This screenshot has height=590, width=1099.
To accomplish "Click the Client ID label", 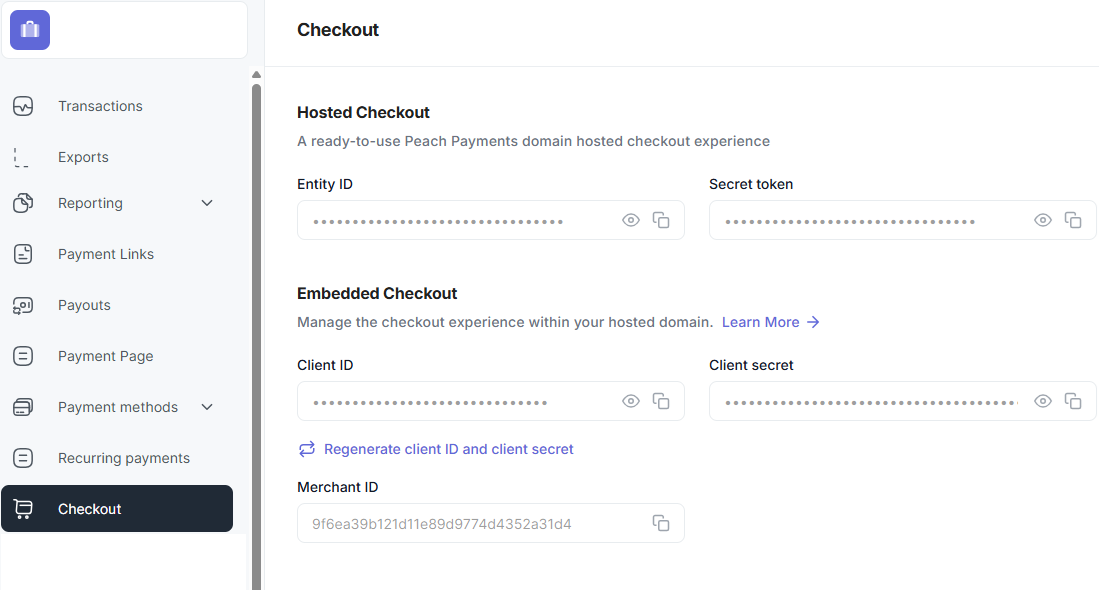I will click(x=325, y=365).
